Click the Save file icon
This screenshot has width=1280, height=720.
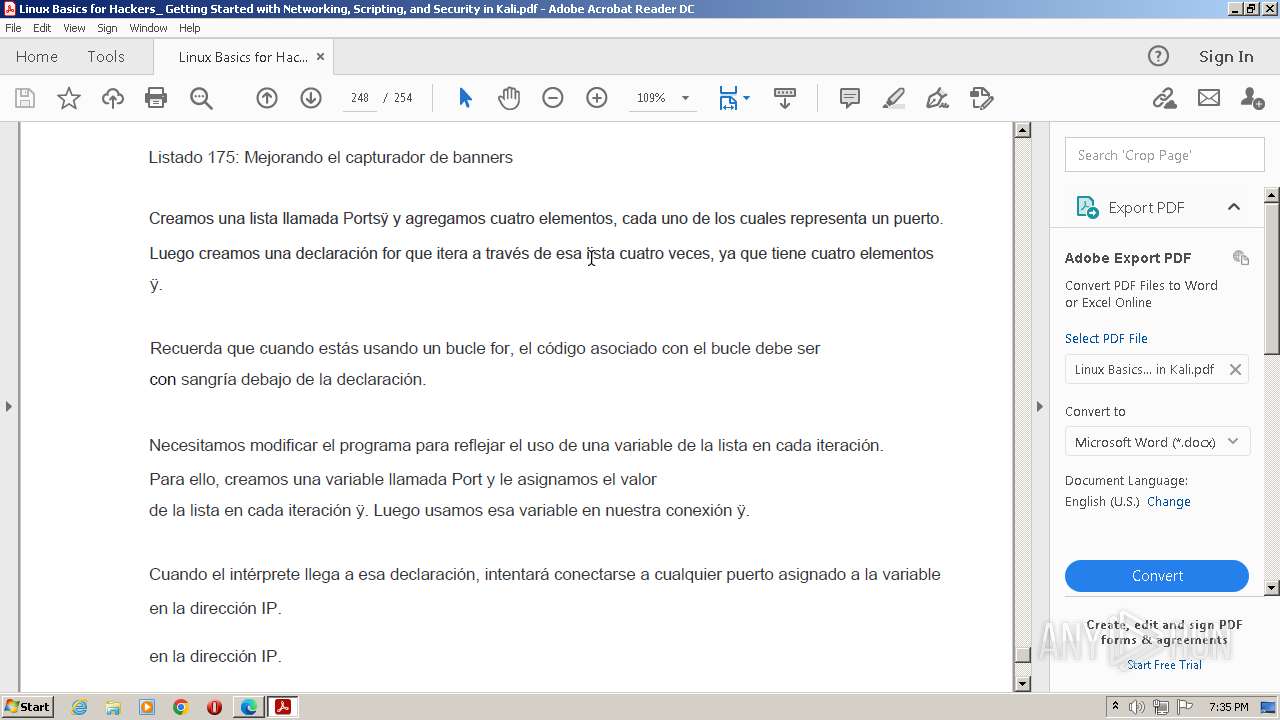click(25, 98)
